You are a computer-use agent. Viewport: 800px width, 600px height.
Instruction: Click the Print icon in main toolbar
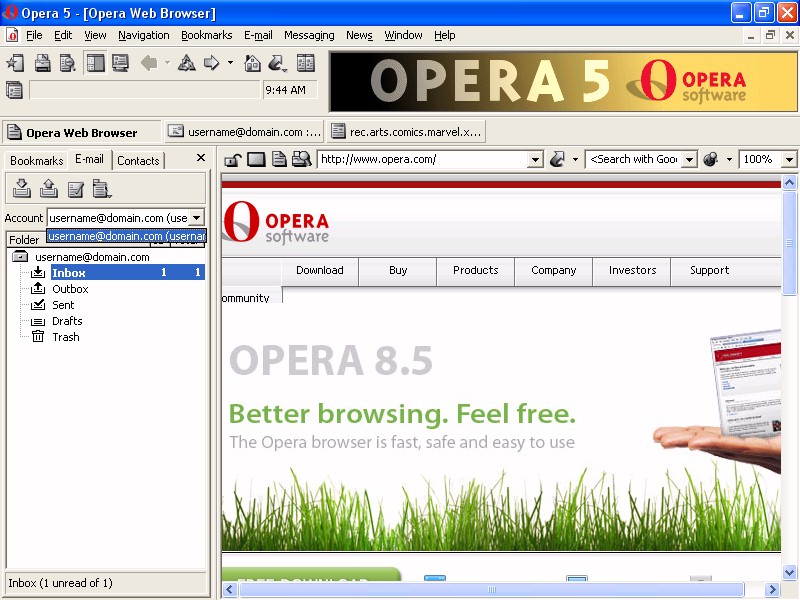pyautogui.click(x=42, y=63)
